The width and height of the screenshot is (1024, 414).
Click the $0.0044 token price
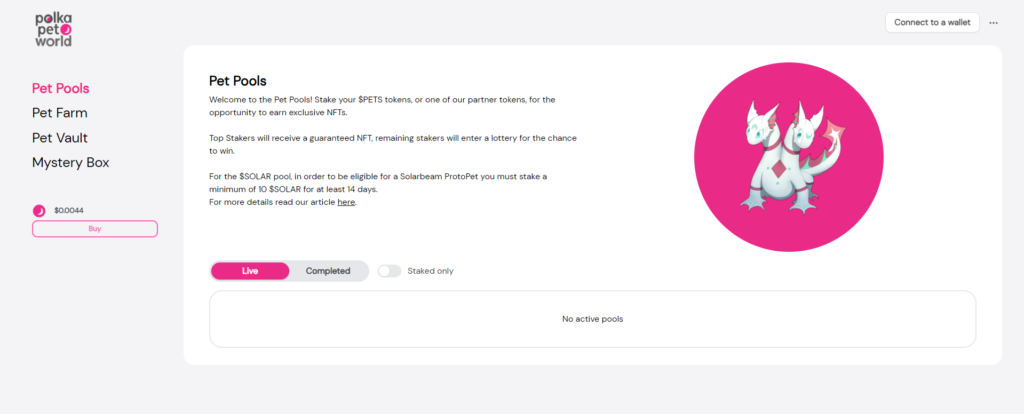tap(69, 211)
